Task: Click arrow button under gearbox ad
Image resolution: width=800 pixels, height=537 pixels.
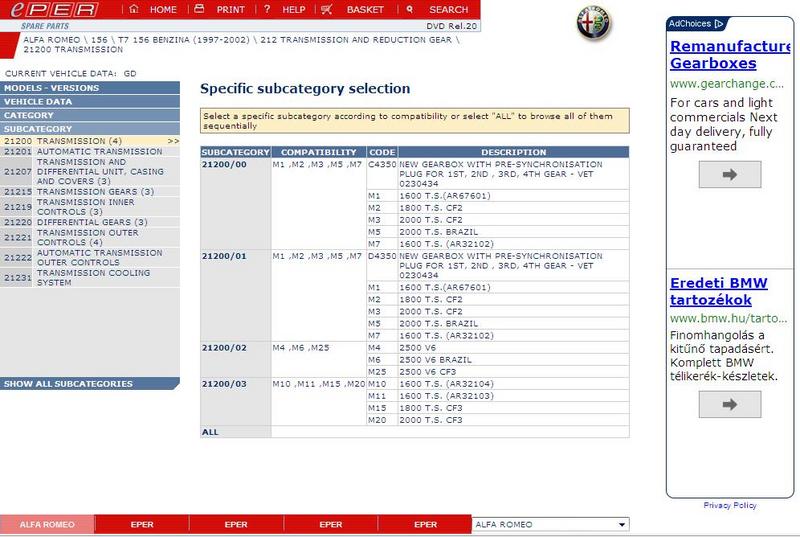Action: [728, 174]
